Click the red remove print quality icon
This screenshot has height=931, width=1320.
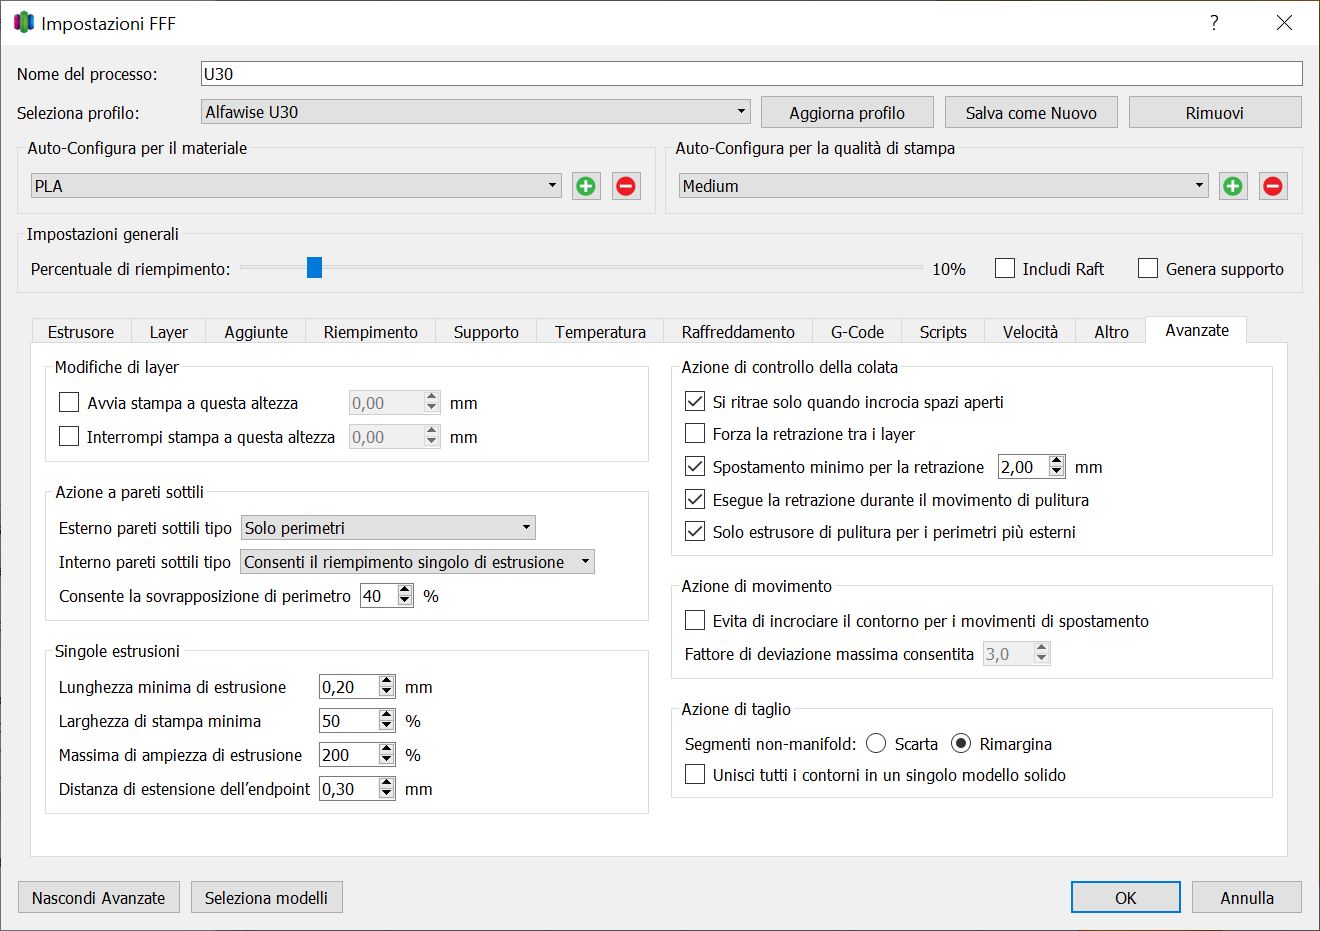(1273, 186)
